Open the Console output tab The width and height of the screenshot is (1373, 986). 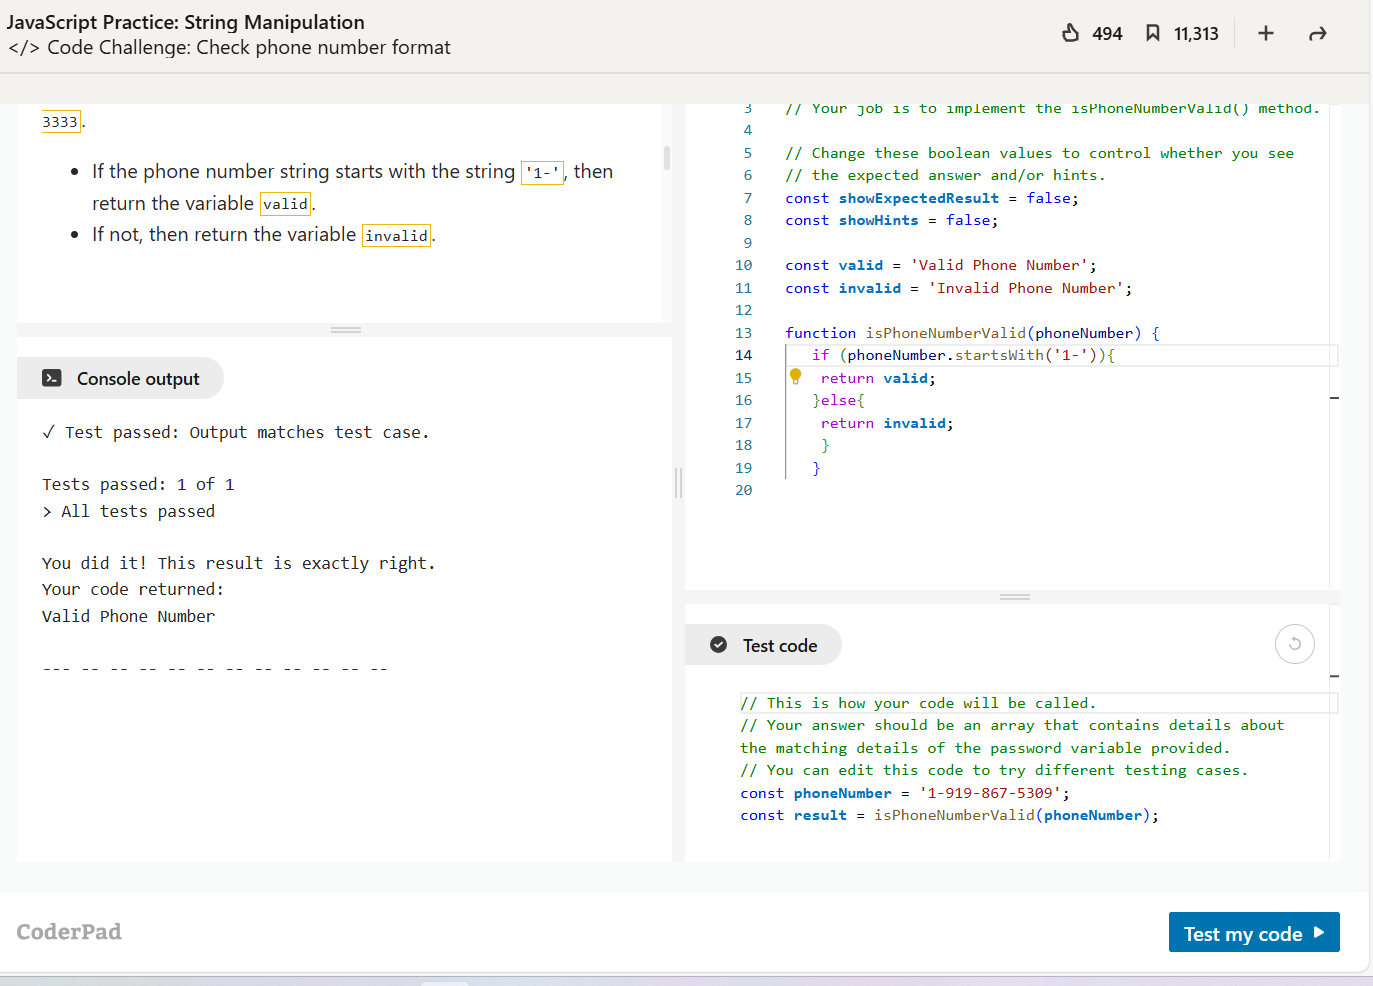(x=137, y=378)
